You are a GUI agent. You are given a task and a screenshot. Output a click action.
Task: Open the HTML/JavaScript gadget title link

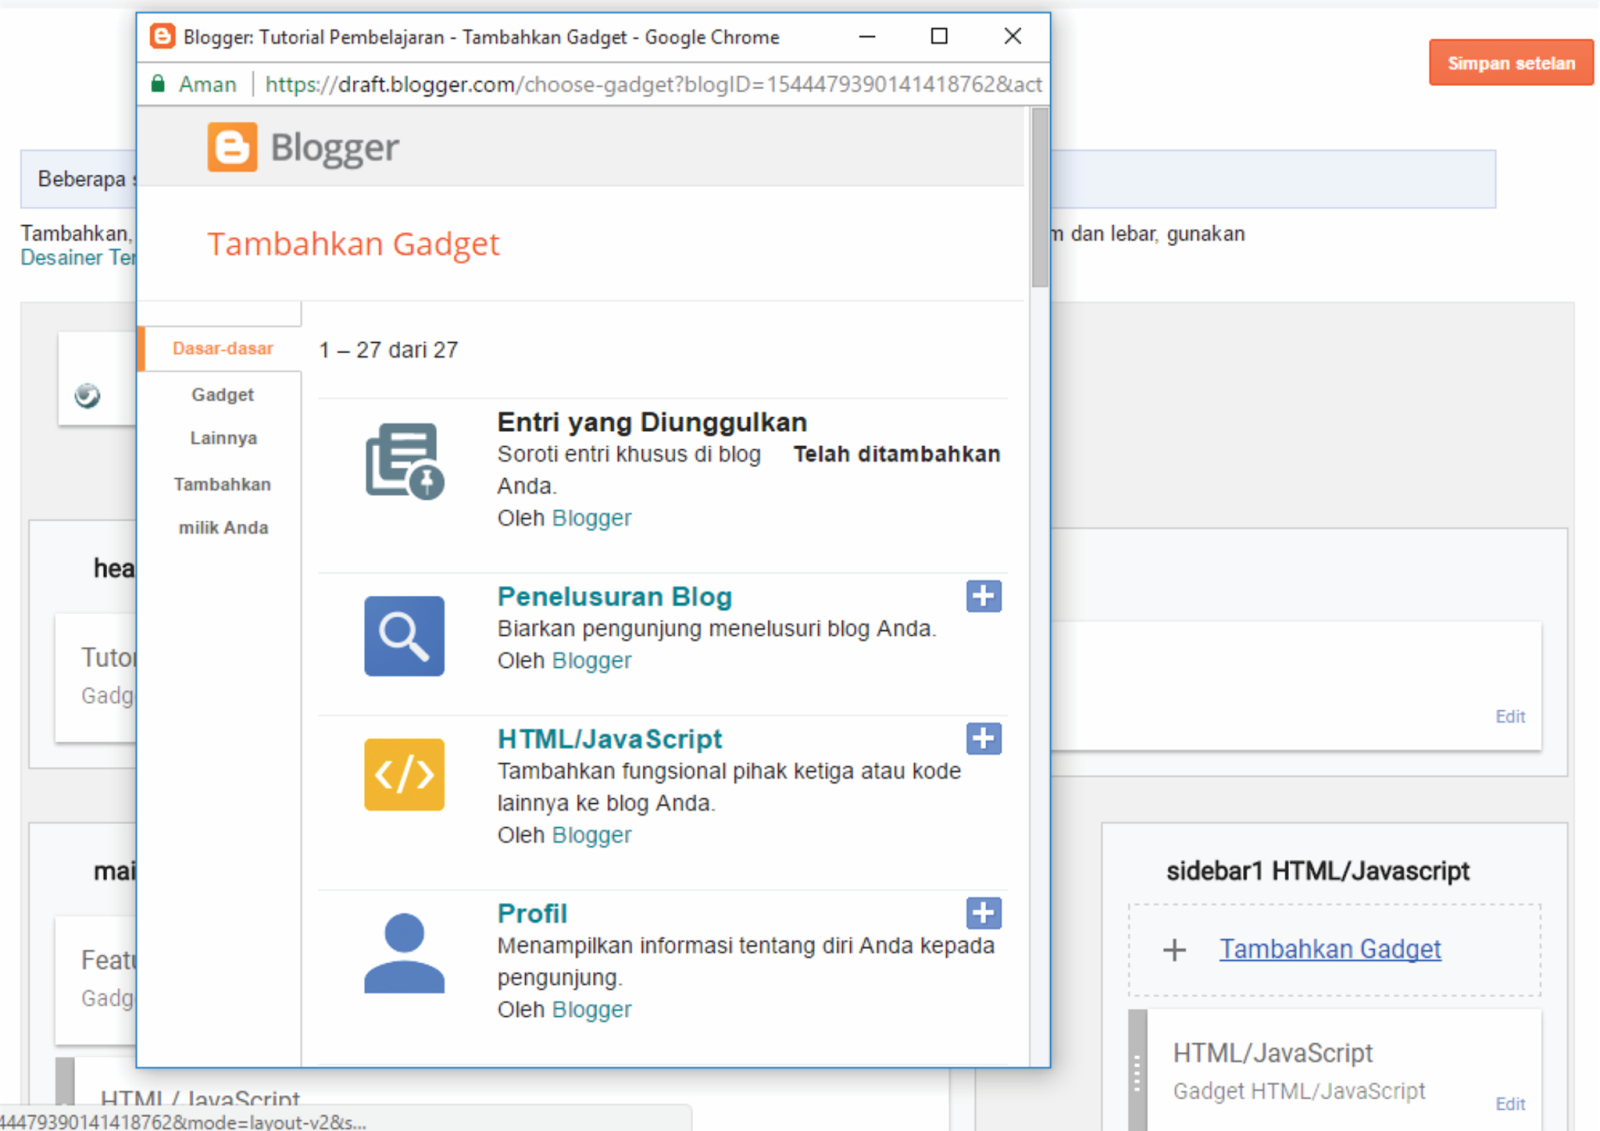pos(610,739)
